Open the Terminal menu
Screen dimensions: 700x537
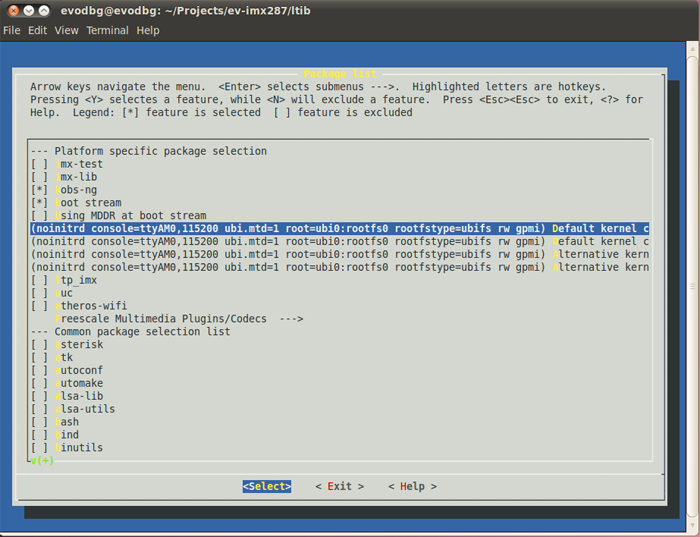click(x=107, y=31)
